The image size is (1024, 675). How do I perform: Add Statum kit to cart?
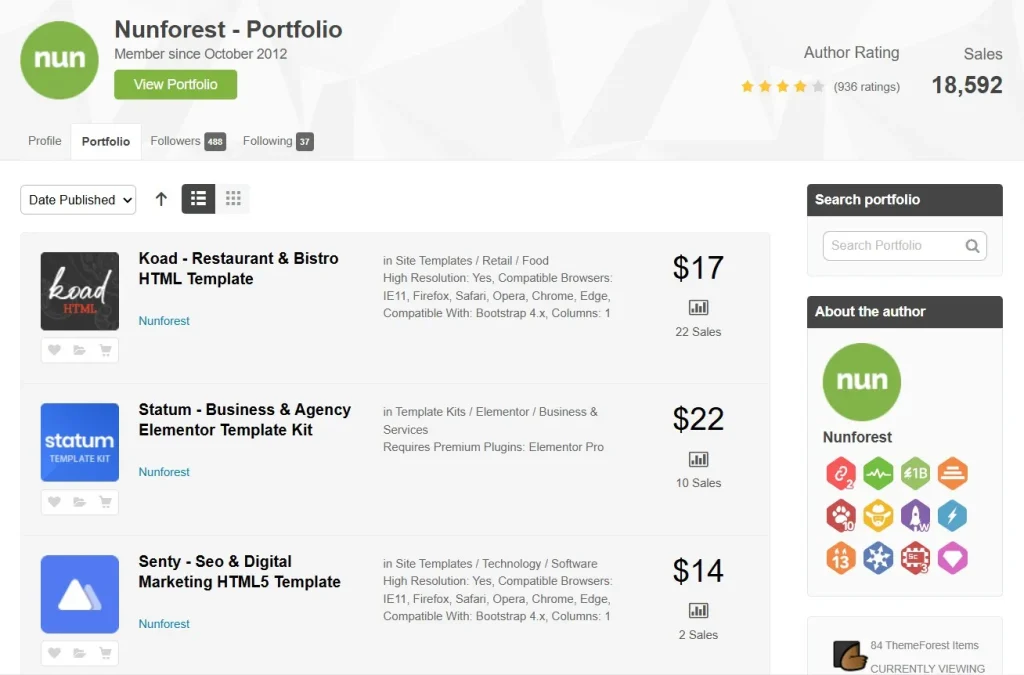pos(105,502)
